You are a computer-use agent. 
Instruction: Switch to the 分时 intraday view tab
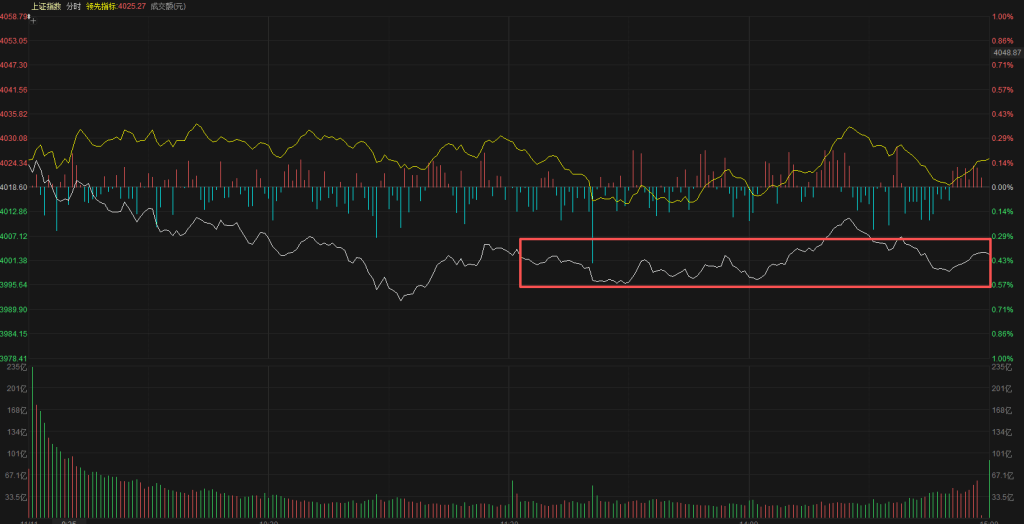(x=74, y=7)
